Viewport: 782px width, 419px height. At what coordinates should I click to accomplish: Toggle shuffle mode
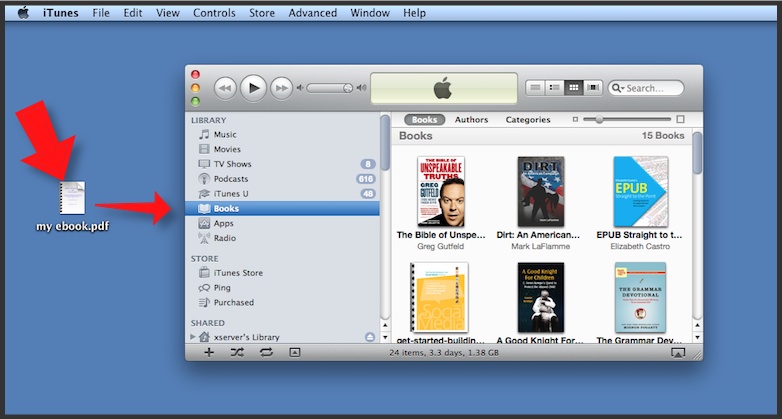pos(237,353)
